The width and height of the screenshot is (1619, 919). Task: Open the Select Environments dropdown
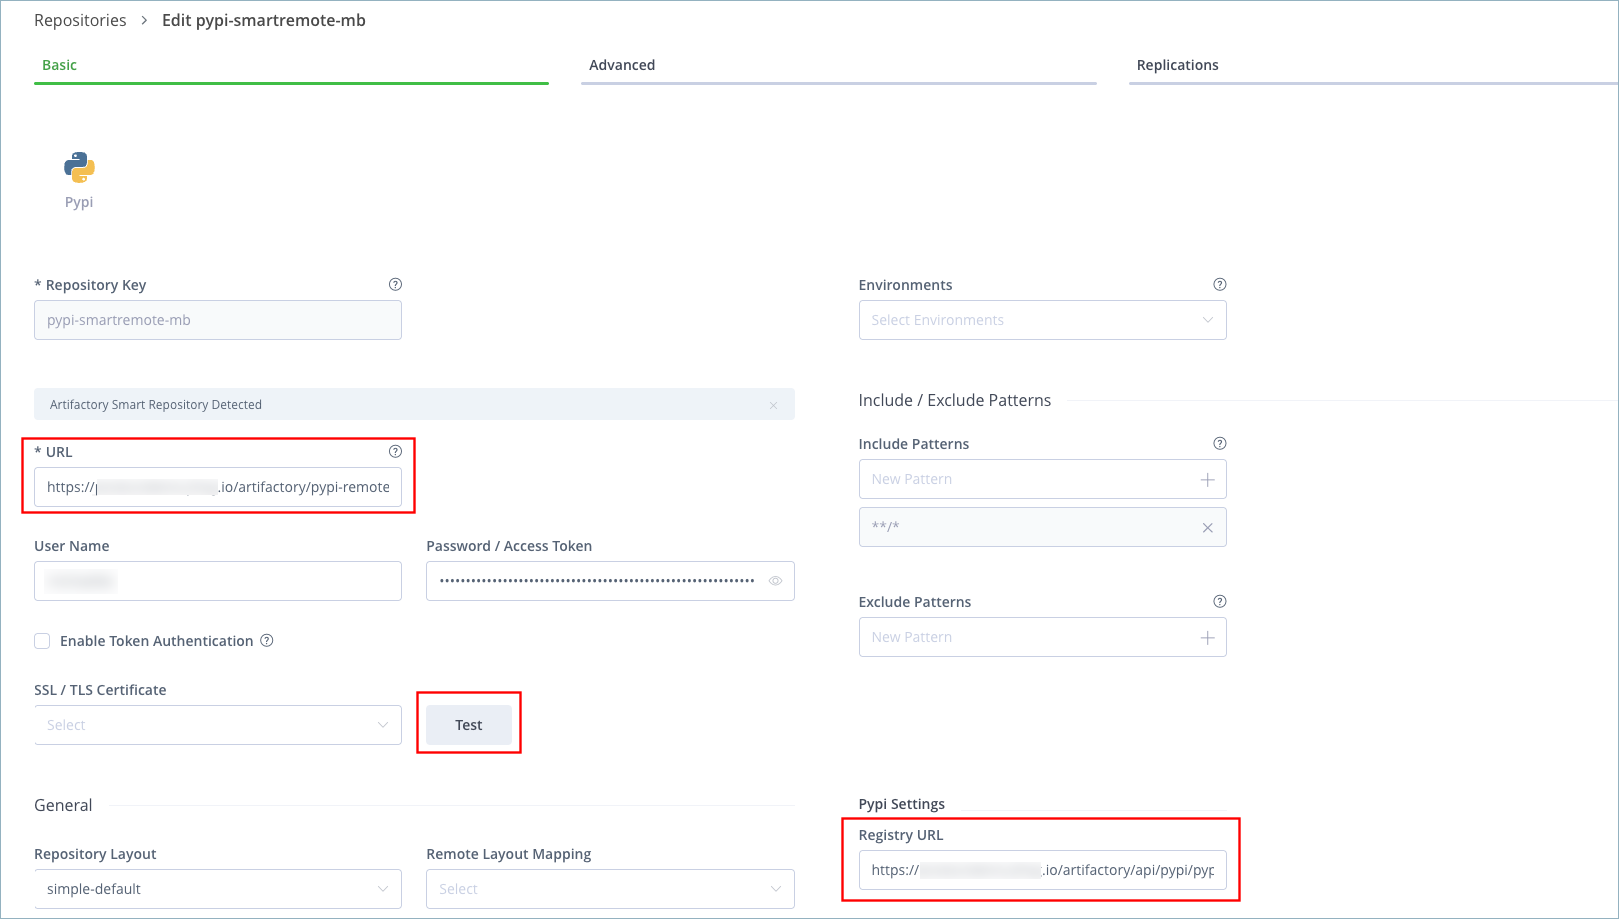pyautogui.click(x=1042, y=320)
